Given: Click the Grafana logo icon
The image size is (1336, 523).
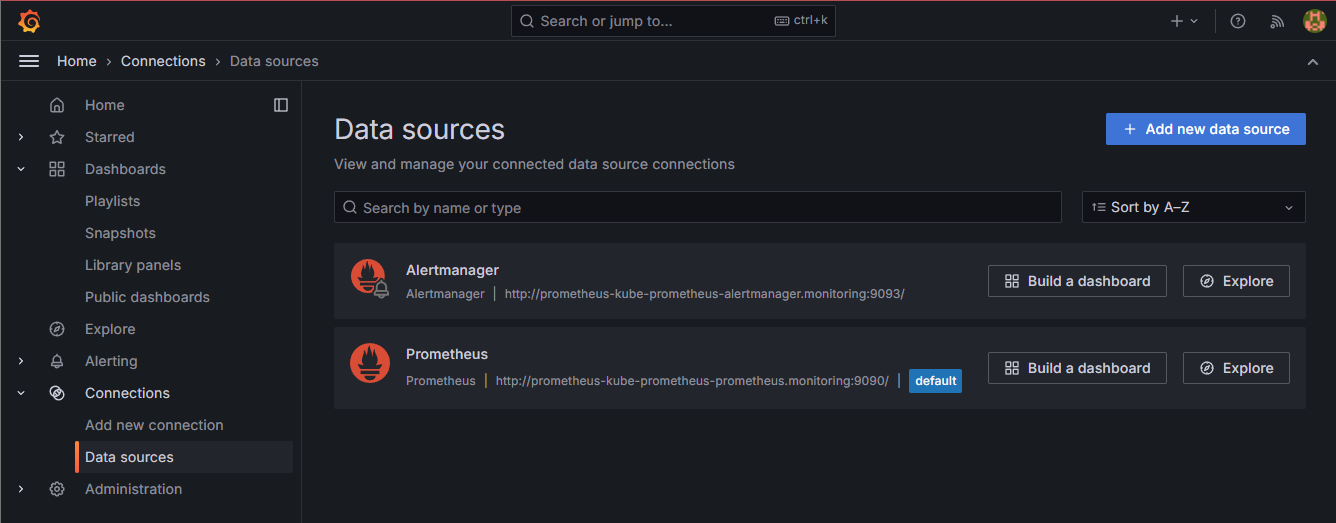Looking at the screenshot, I should click(x=29, y=20).
